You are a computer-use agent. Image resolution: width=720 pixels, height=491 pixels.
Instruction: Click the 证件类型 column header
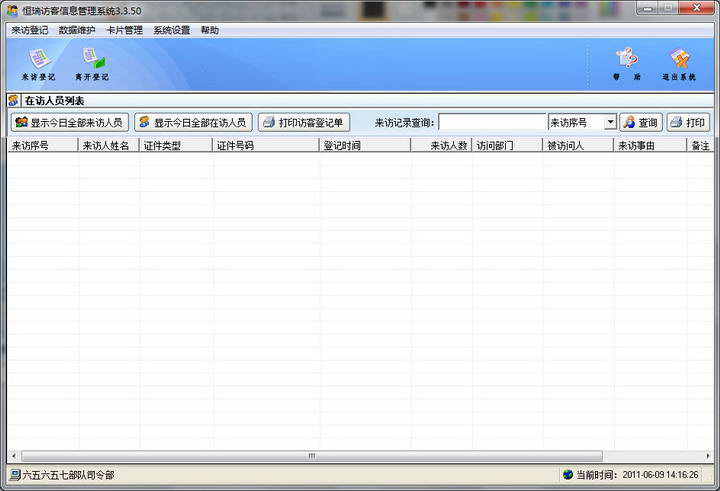pyautogui.click(x=176, y=146)
